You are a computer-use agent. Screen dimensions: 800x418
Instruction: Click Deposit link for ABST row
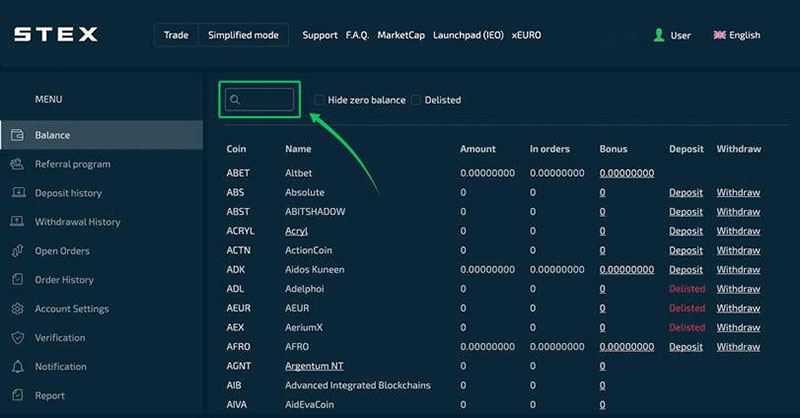(x=686, y=211)
